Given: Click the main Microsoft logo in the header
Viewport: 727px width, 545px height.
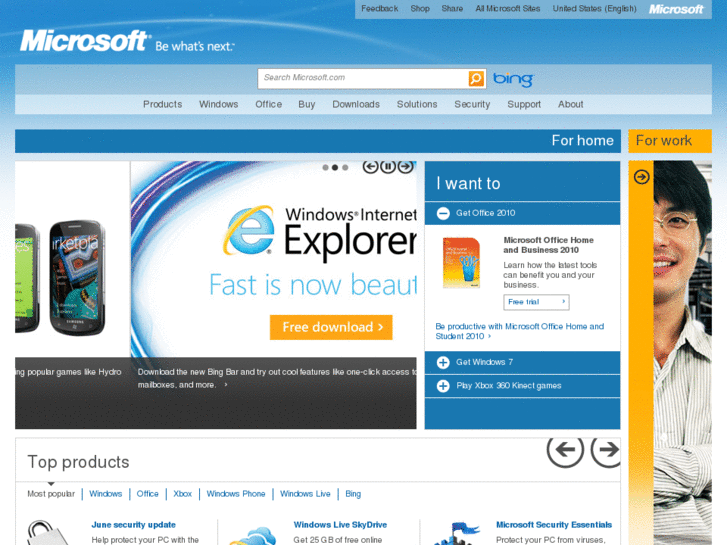Looking at the screenshot, I should click(84, 41).
